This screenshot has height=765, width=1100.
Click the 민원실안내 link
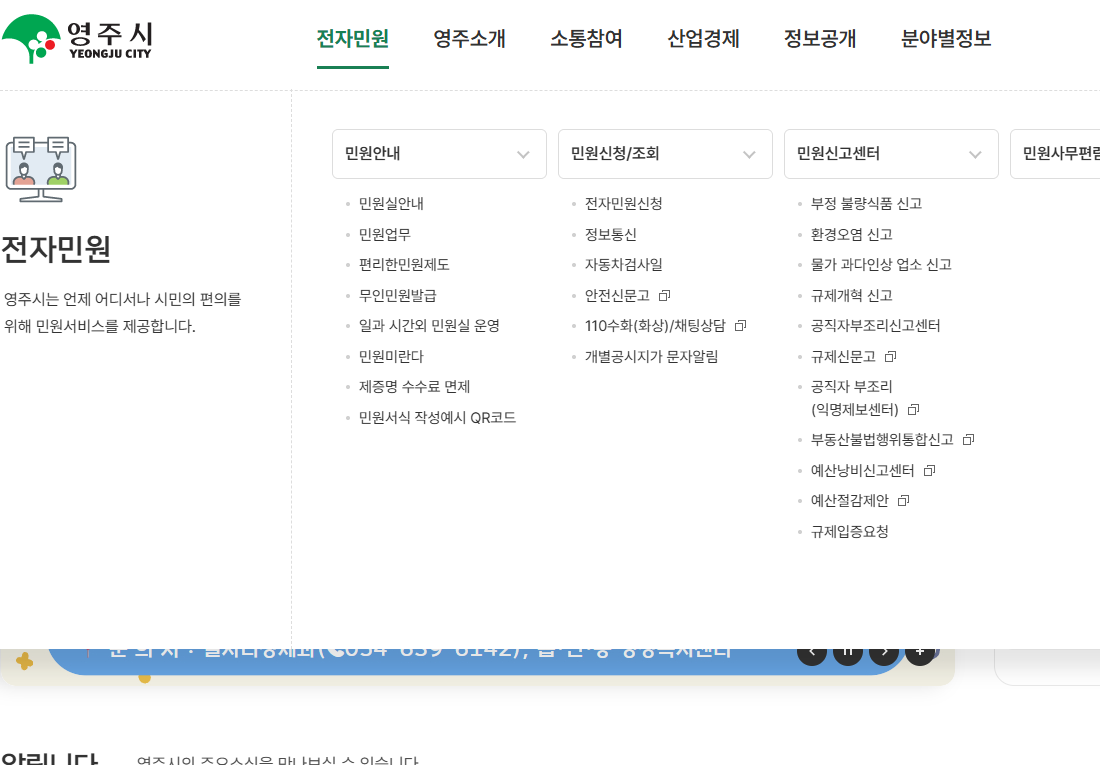click(391, 203)
